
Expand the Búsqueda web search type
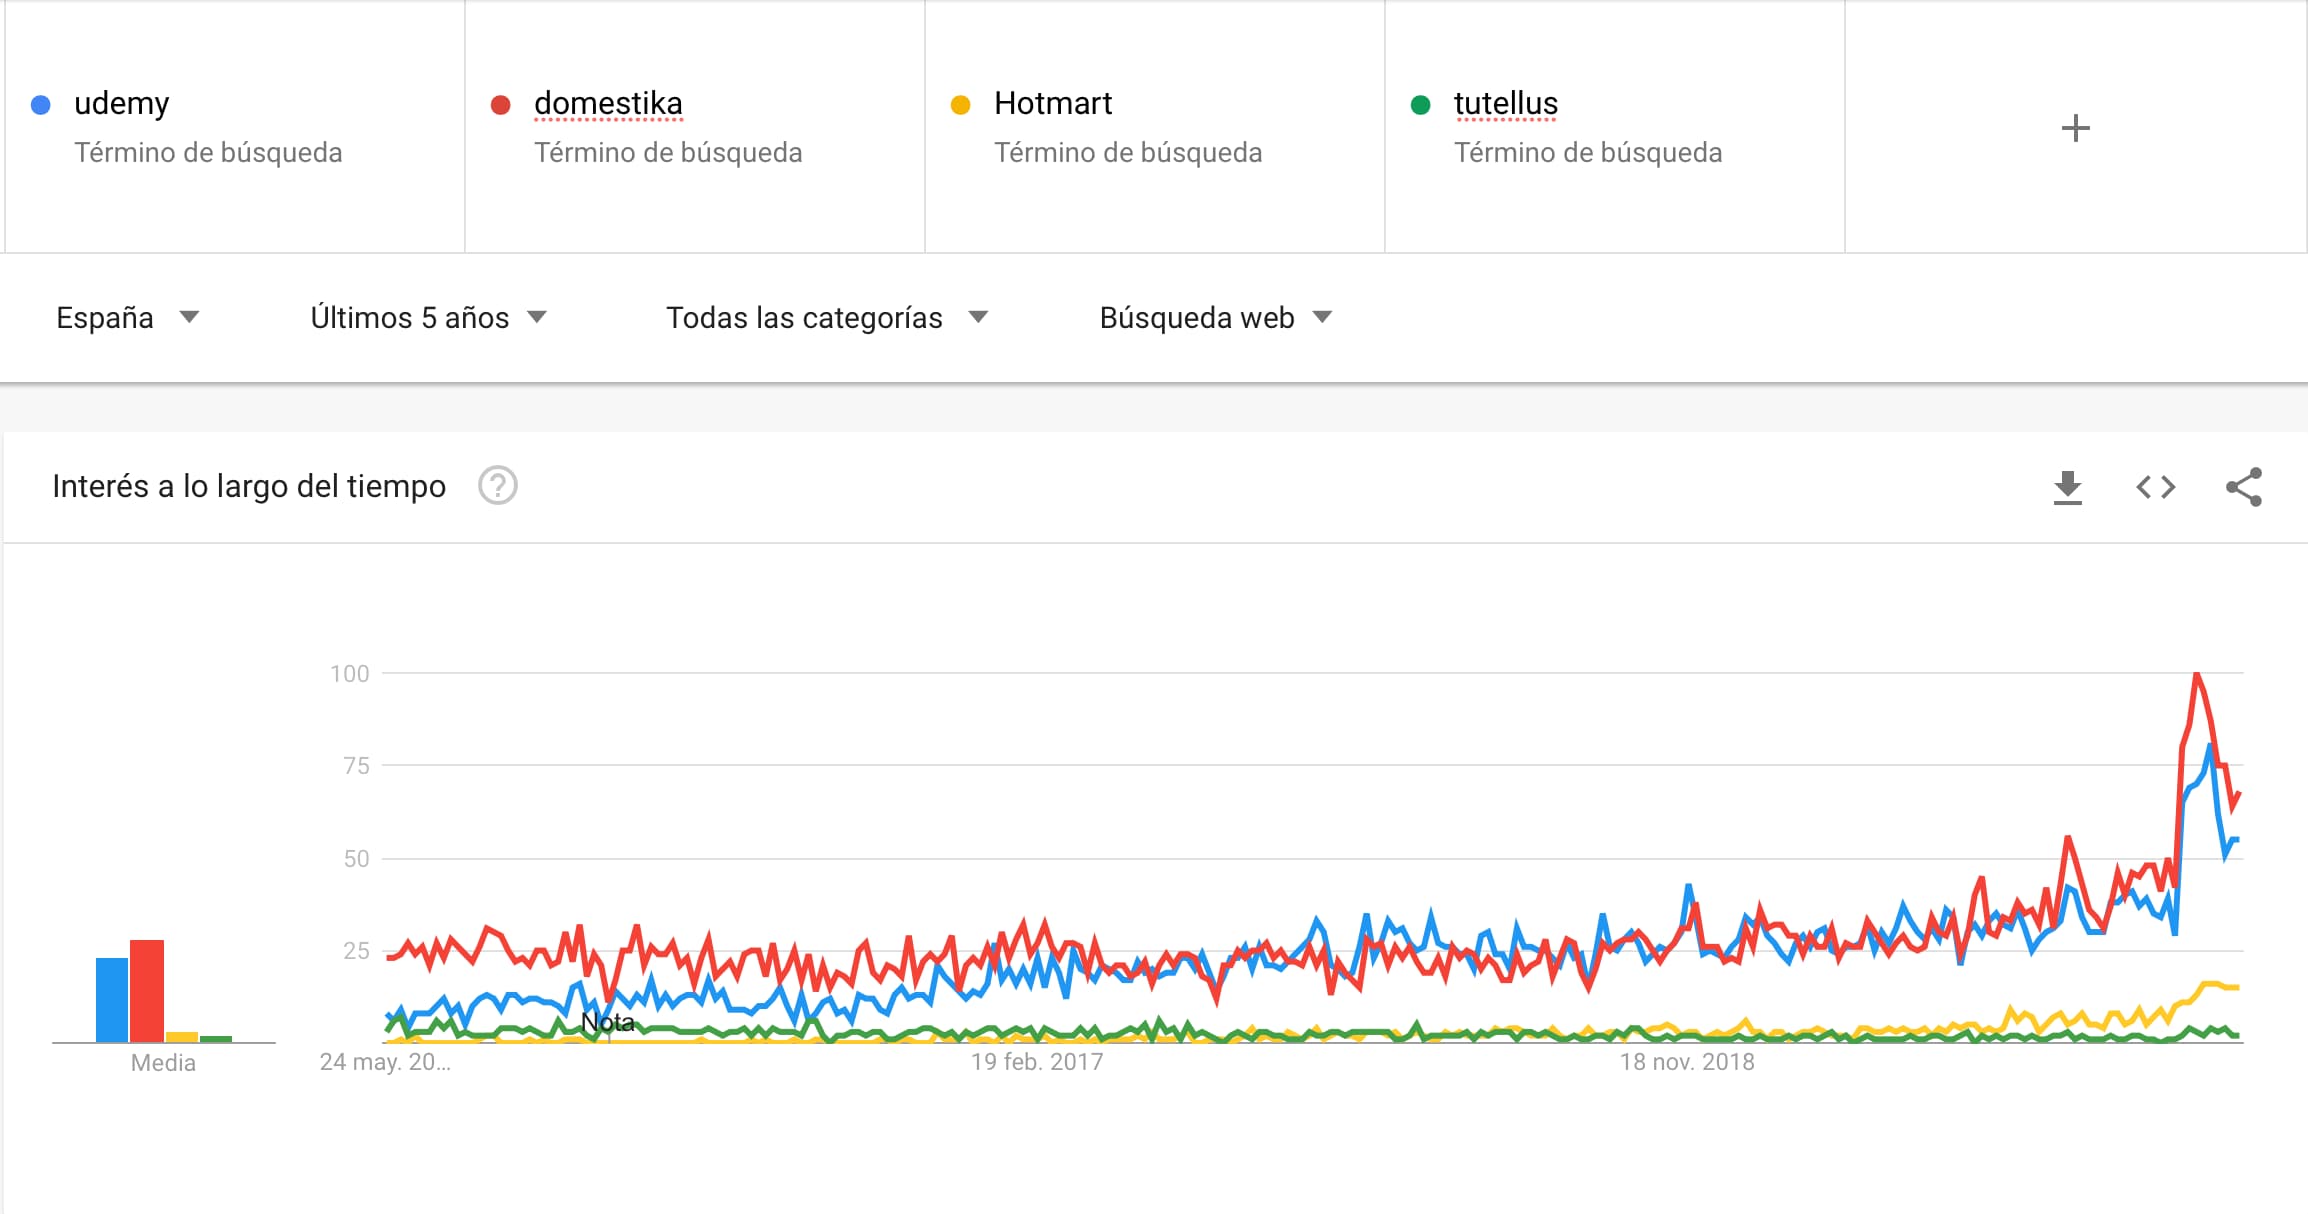tap(1216, 318)
